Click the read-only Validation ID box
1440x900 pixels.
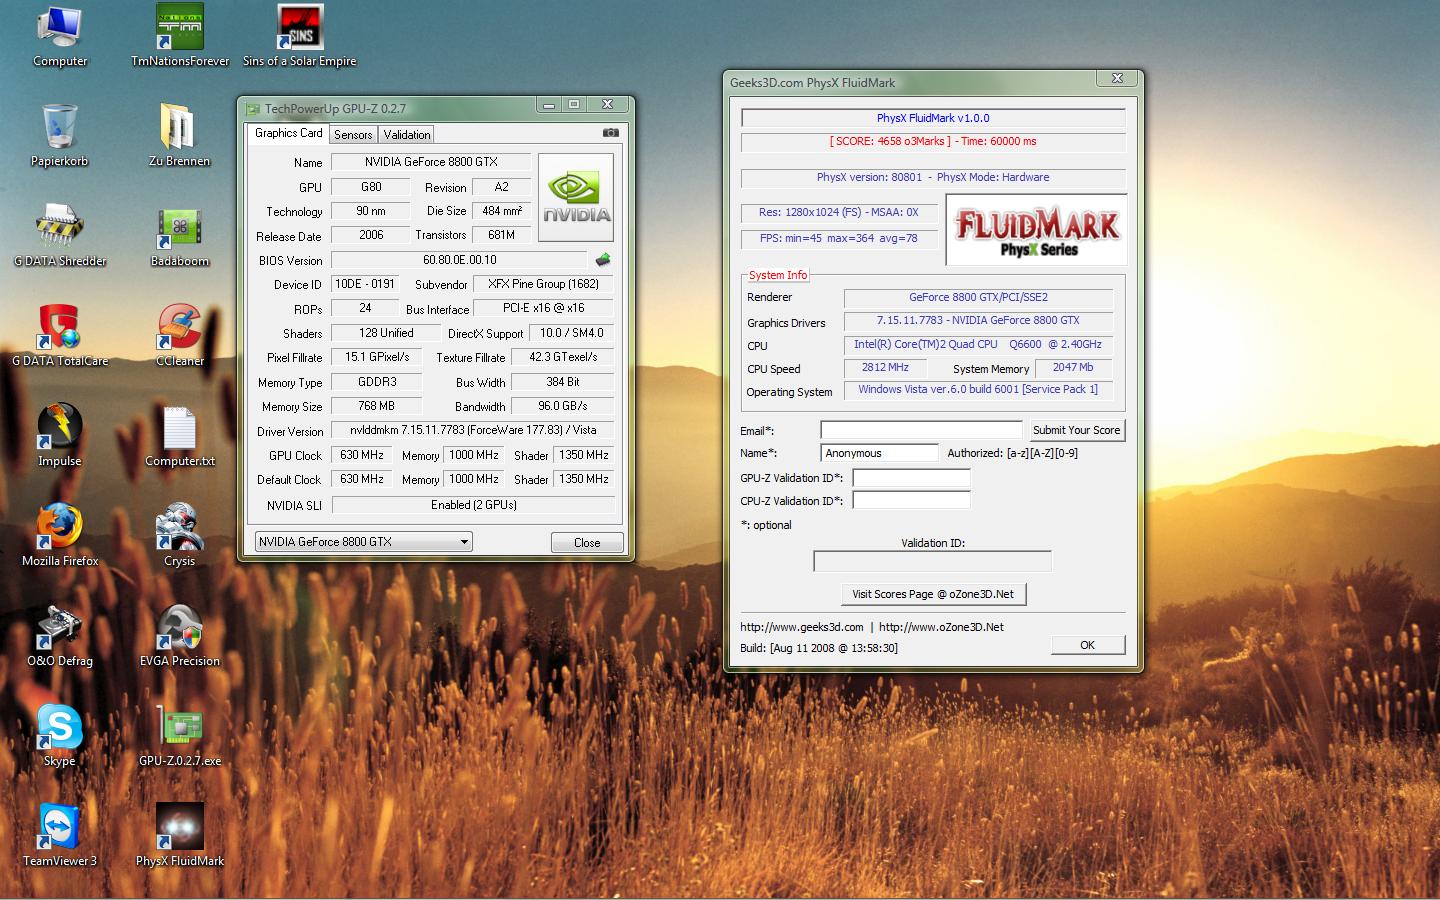(932, 562)
